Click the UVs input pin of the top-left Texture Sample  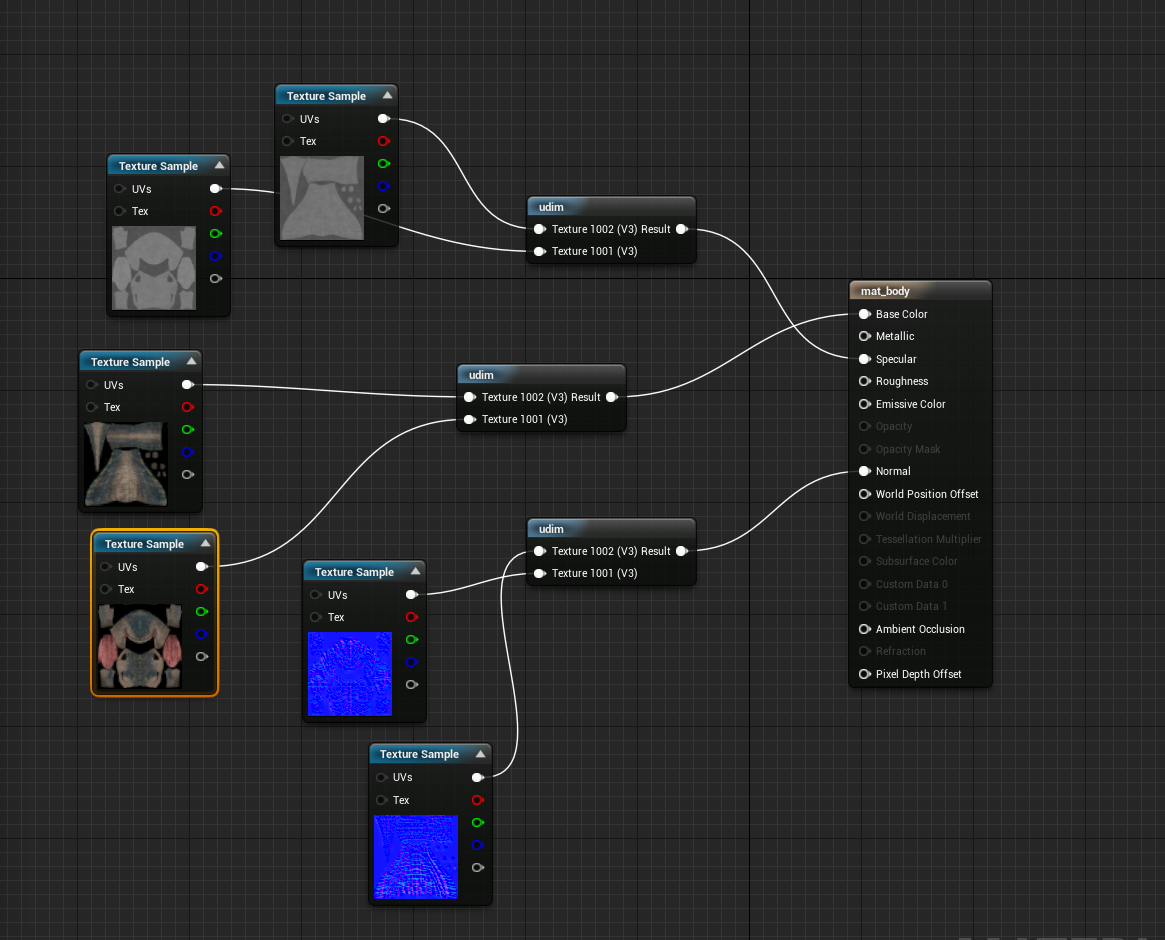coord(120,188)
